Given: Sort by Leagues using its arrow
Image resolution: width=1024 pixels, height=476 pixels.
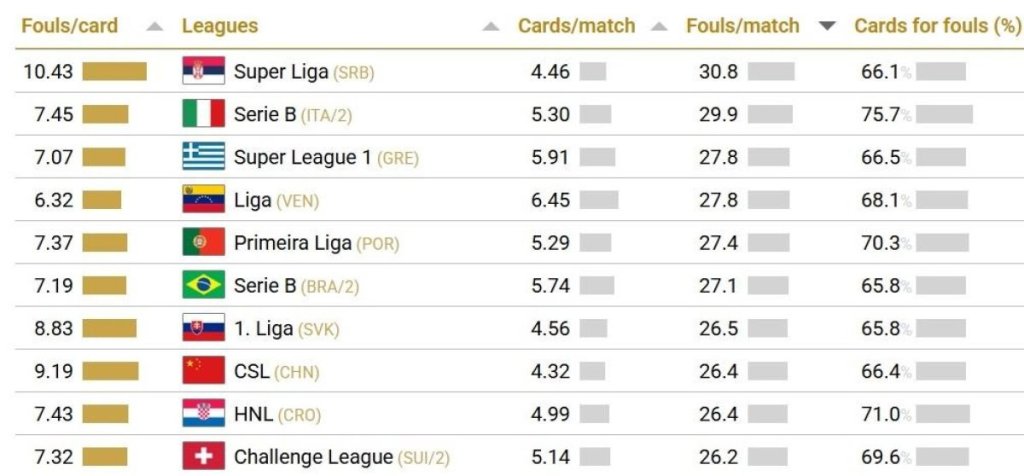Looking at the screenshot, I should pyautogui.click(x=490, y=27).
